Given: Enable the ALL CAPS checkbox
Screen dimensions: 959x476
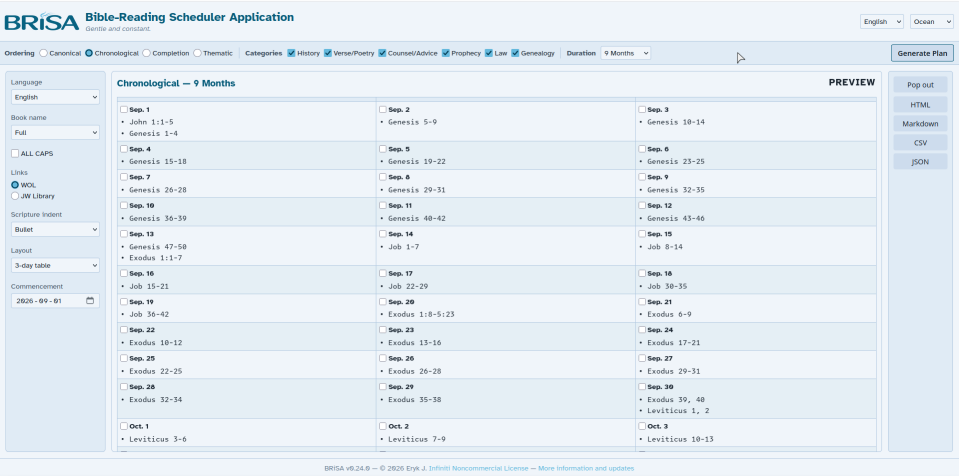Looking at the screenshot, I should (x=15, y=154).
